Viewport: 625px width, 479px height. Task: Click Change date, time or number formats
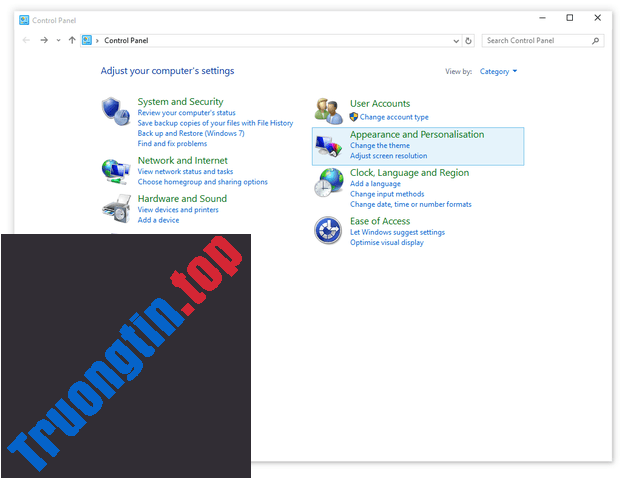tap(411, 204)
